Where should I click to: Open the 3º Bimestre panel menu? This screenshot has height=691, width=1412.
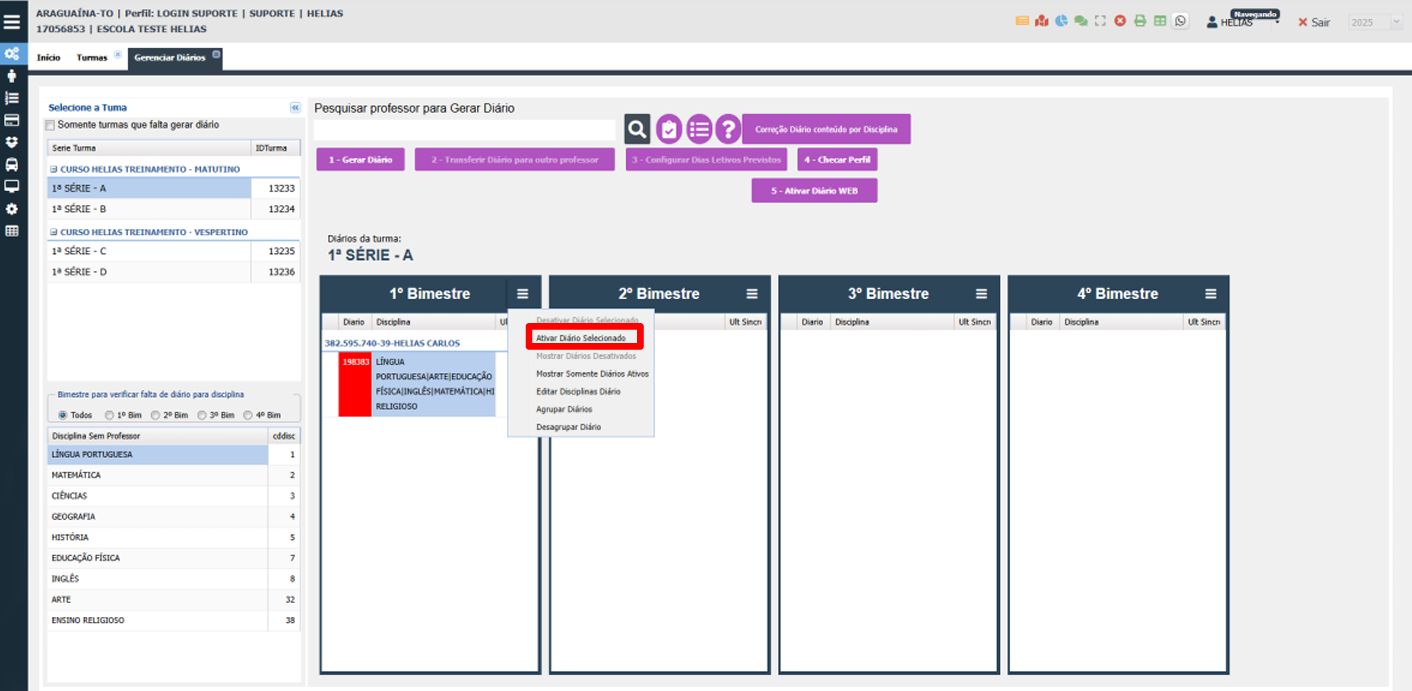tap(981, 294)
